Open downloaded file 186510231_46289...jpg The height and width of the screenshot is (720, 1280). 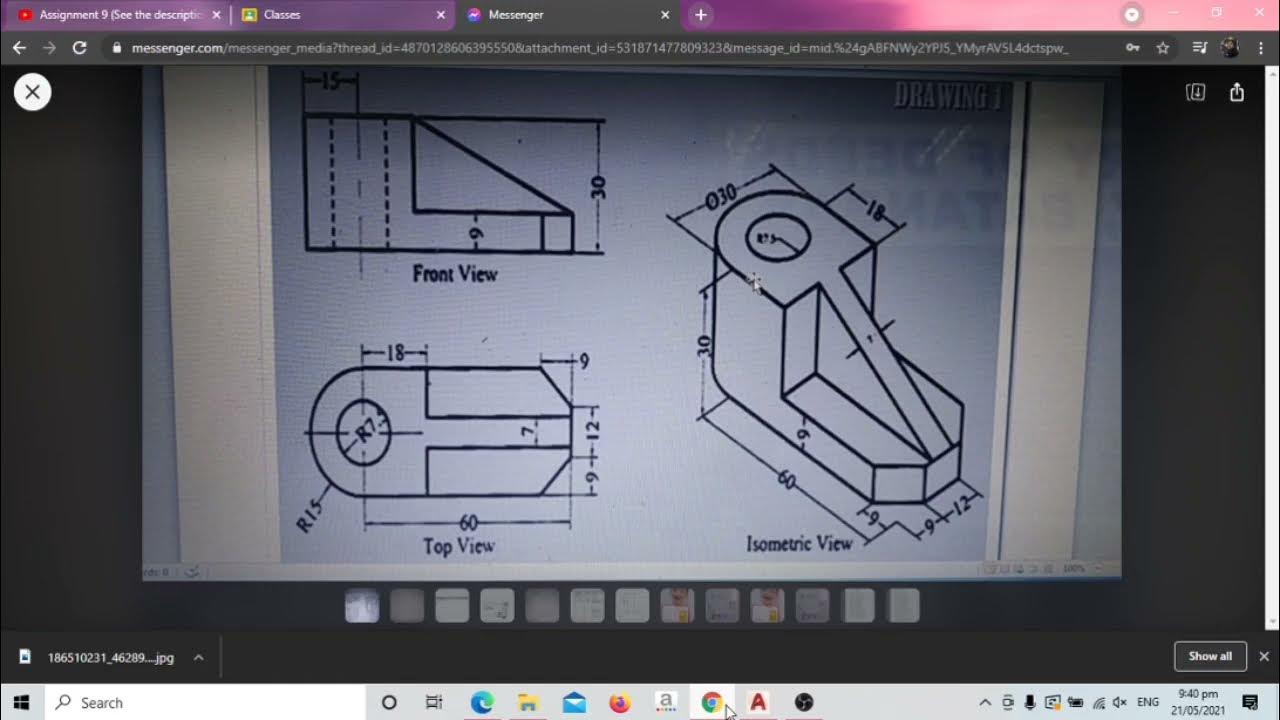[x=110, y=657]
